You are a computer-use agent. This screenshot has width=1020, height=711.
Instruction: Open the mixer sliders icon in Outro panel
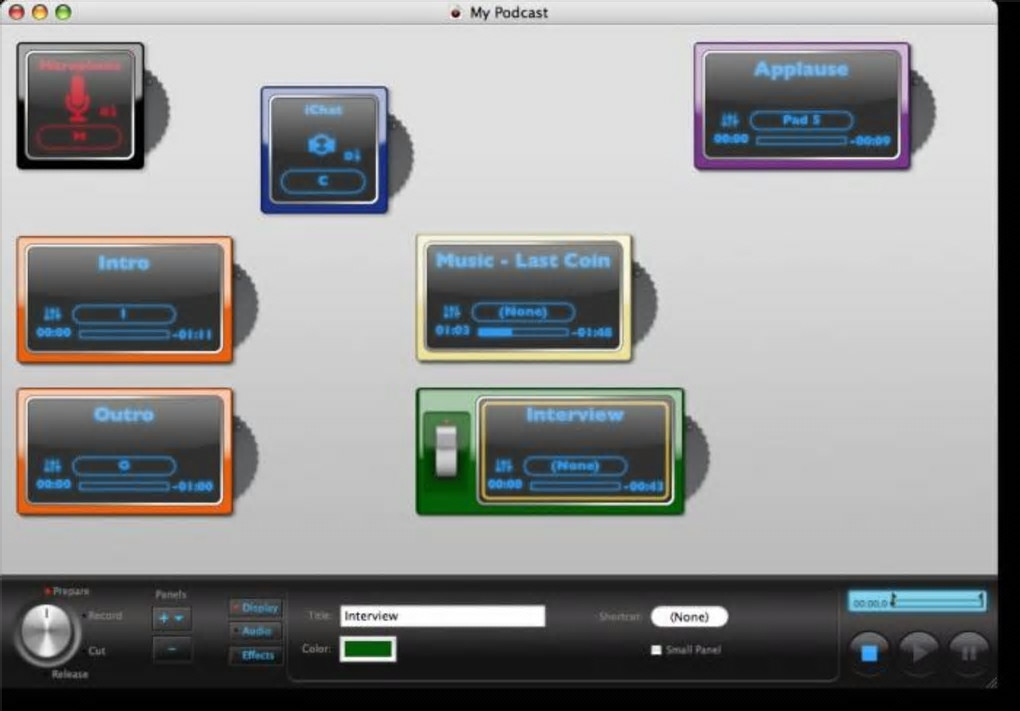(52, 466)
